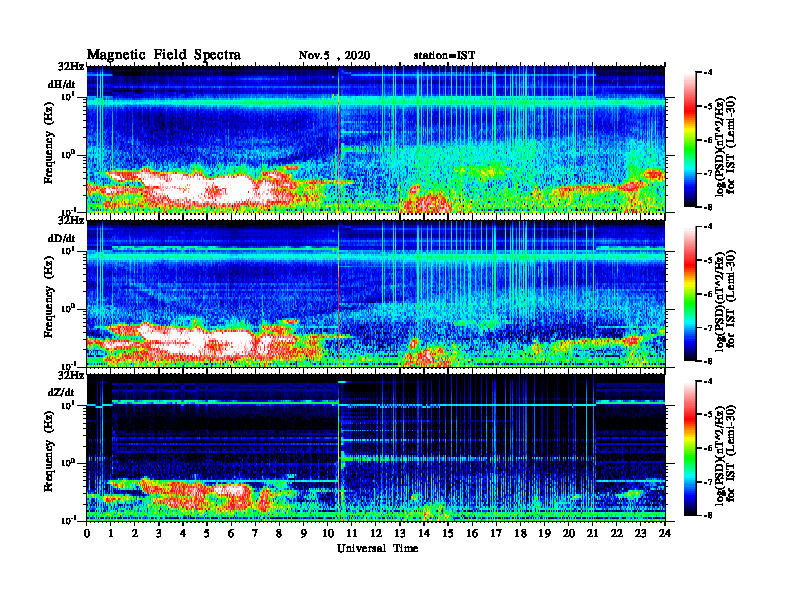Click the dD/dt panel label
This screenshot has width=792, height=612.
pyautogui.click(x=62, y=238)
